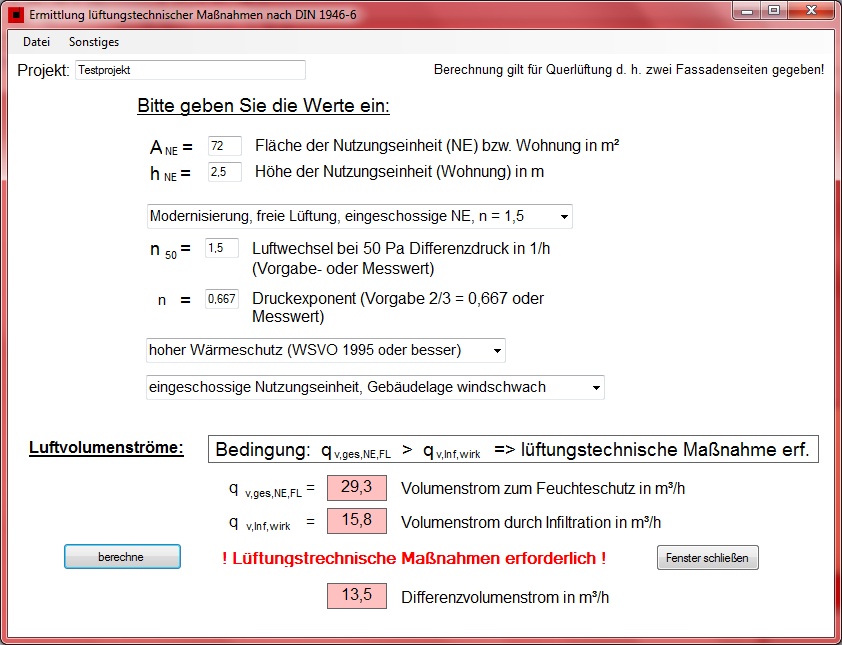
Task: Click the 'Volumenstrom durch Infiltration in m³/h' label
Action: [531, 522]
